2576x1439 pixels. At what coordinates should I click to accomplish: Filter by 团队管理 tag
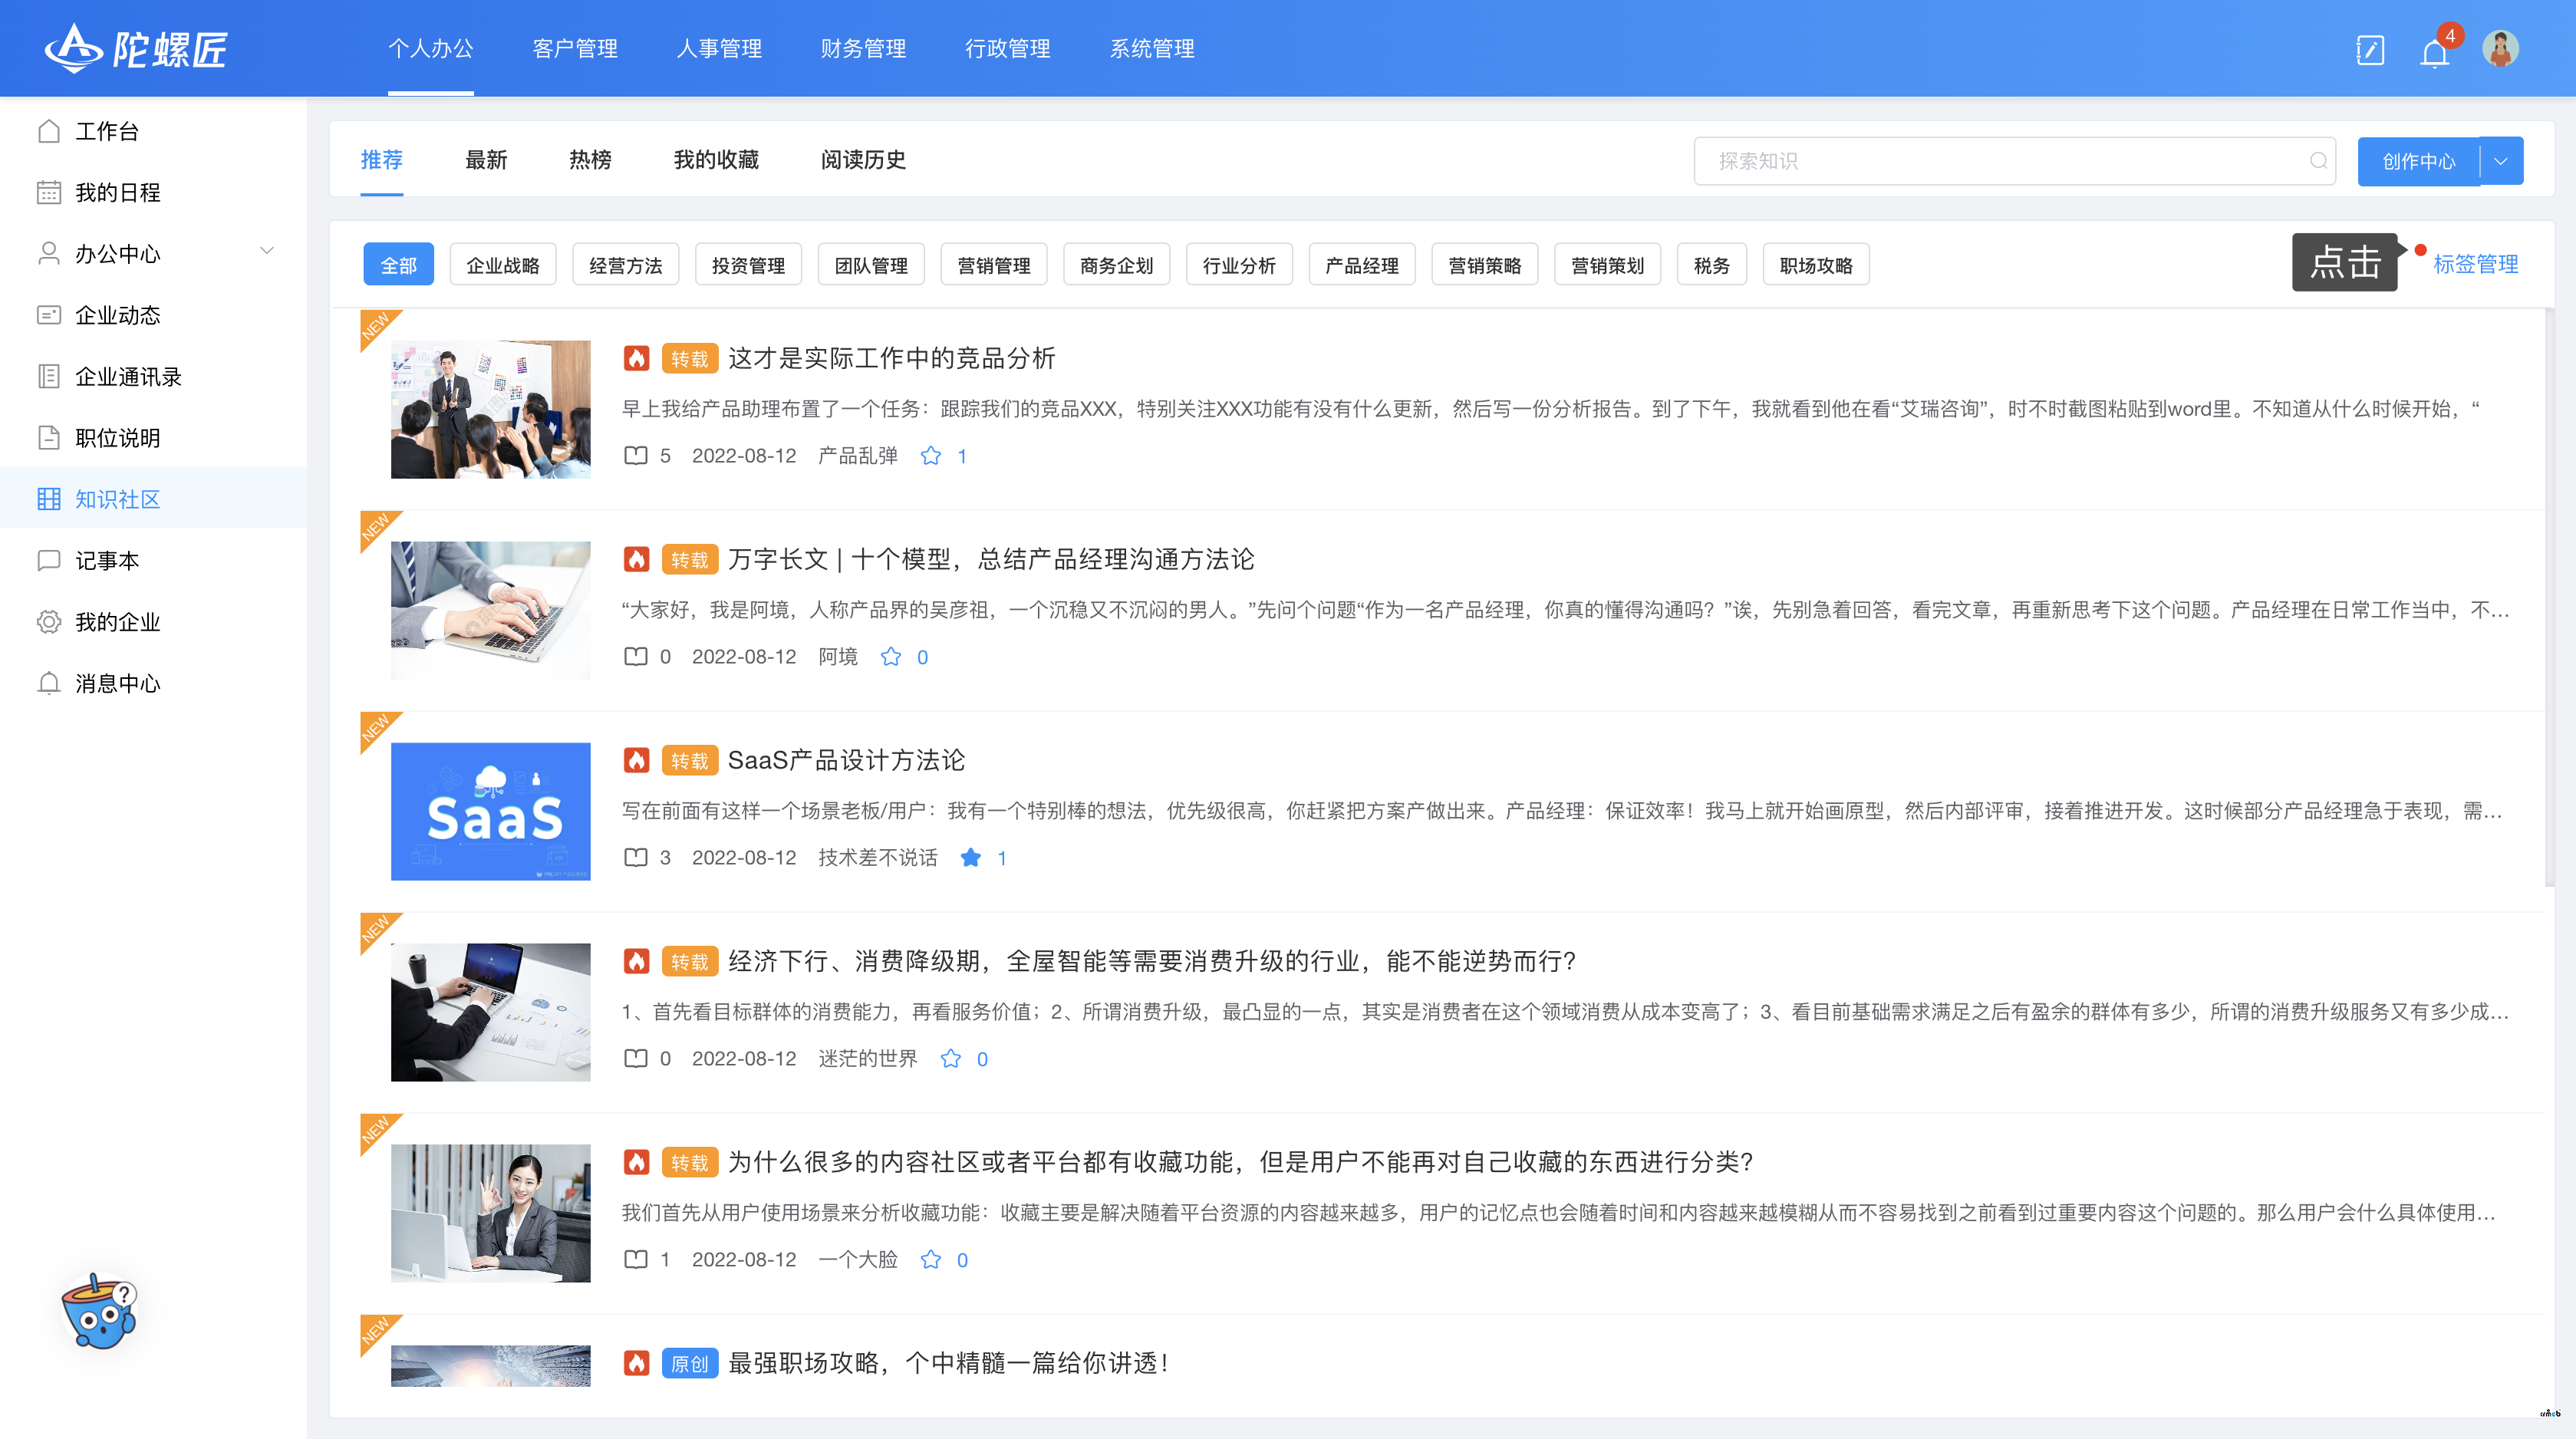871,264
